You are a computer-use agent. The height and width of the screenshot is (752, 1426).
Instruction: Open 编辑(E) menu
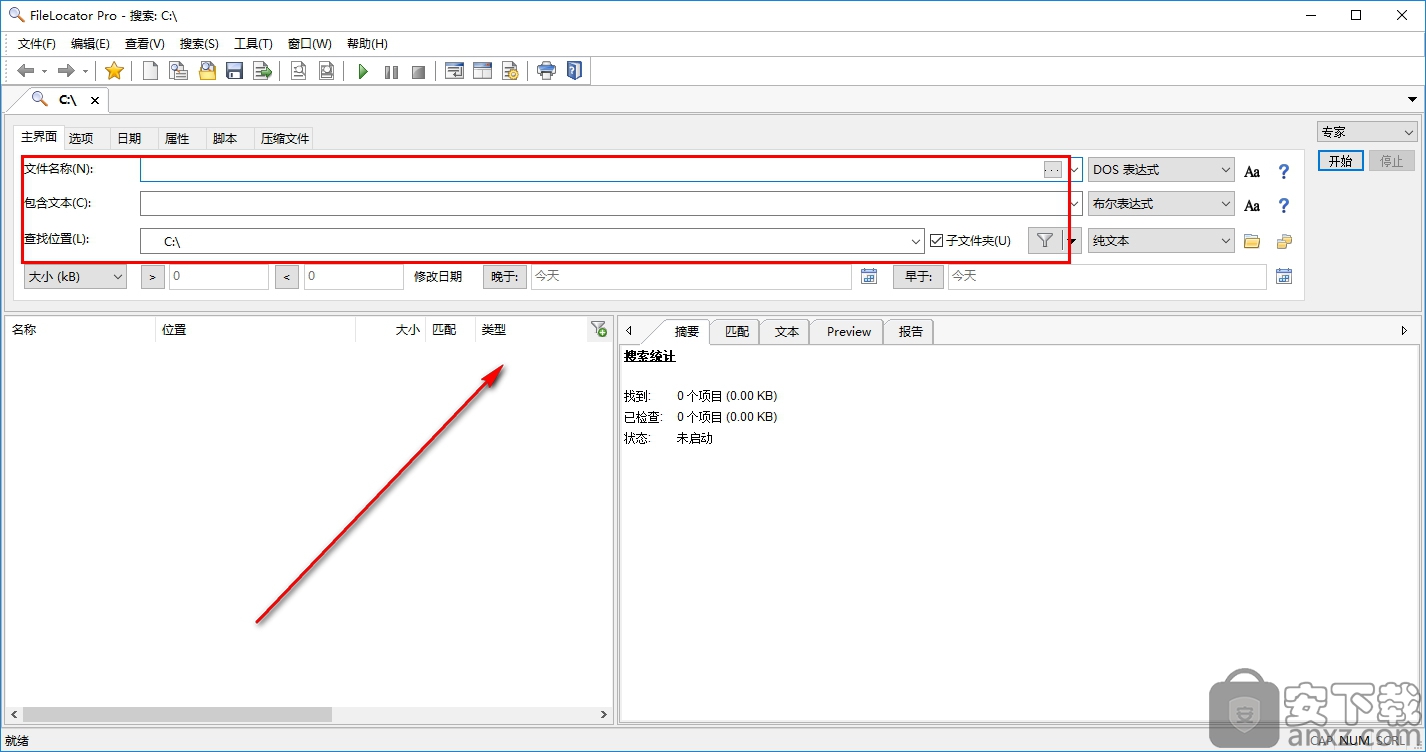point(90,44)
